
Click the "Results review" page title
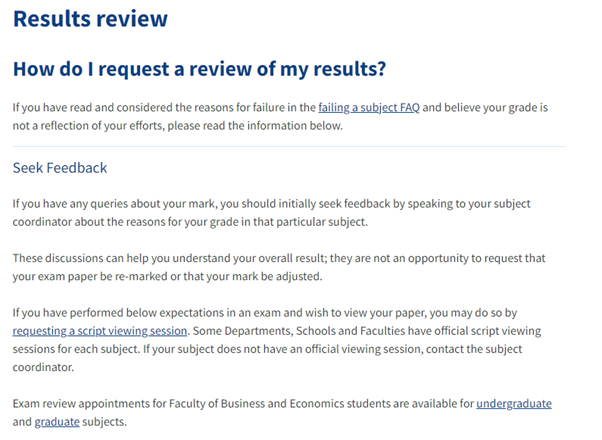pyautogui.click(x=91, y=19)
